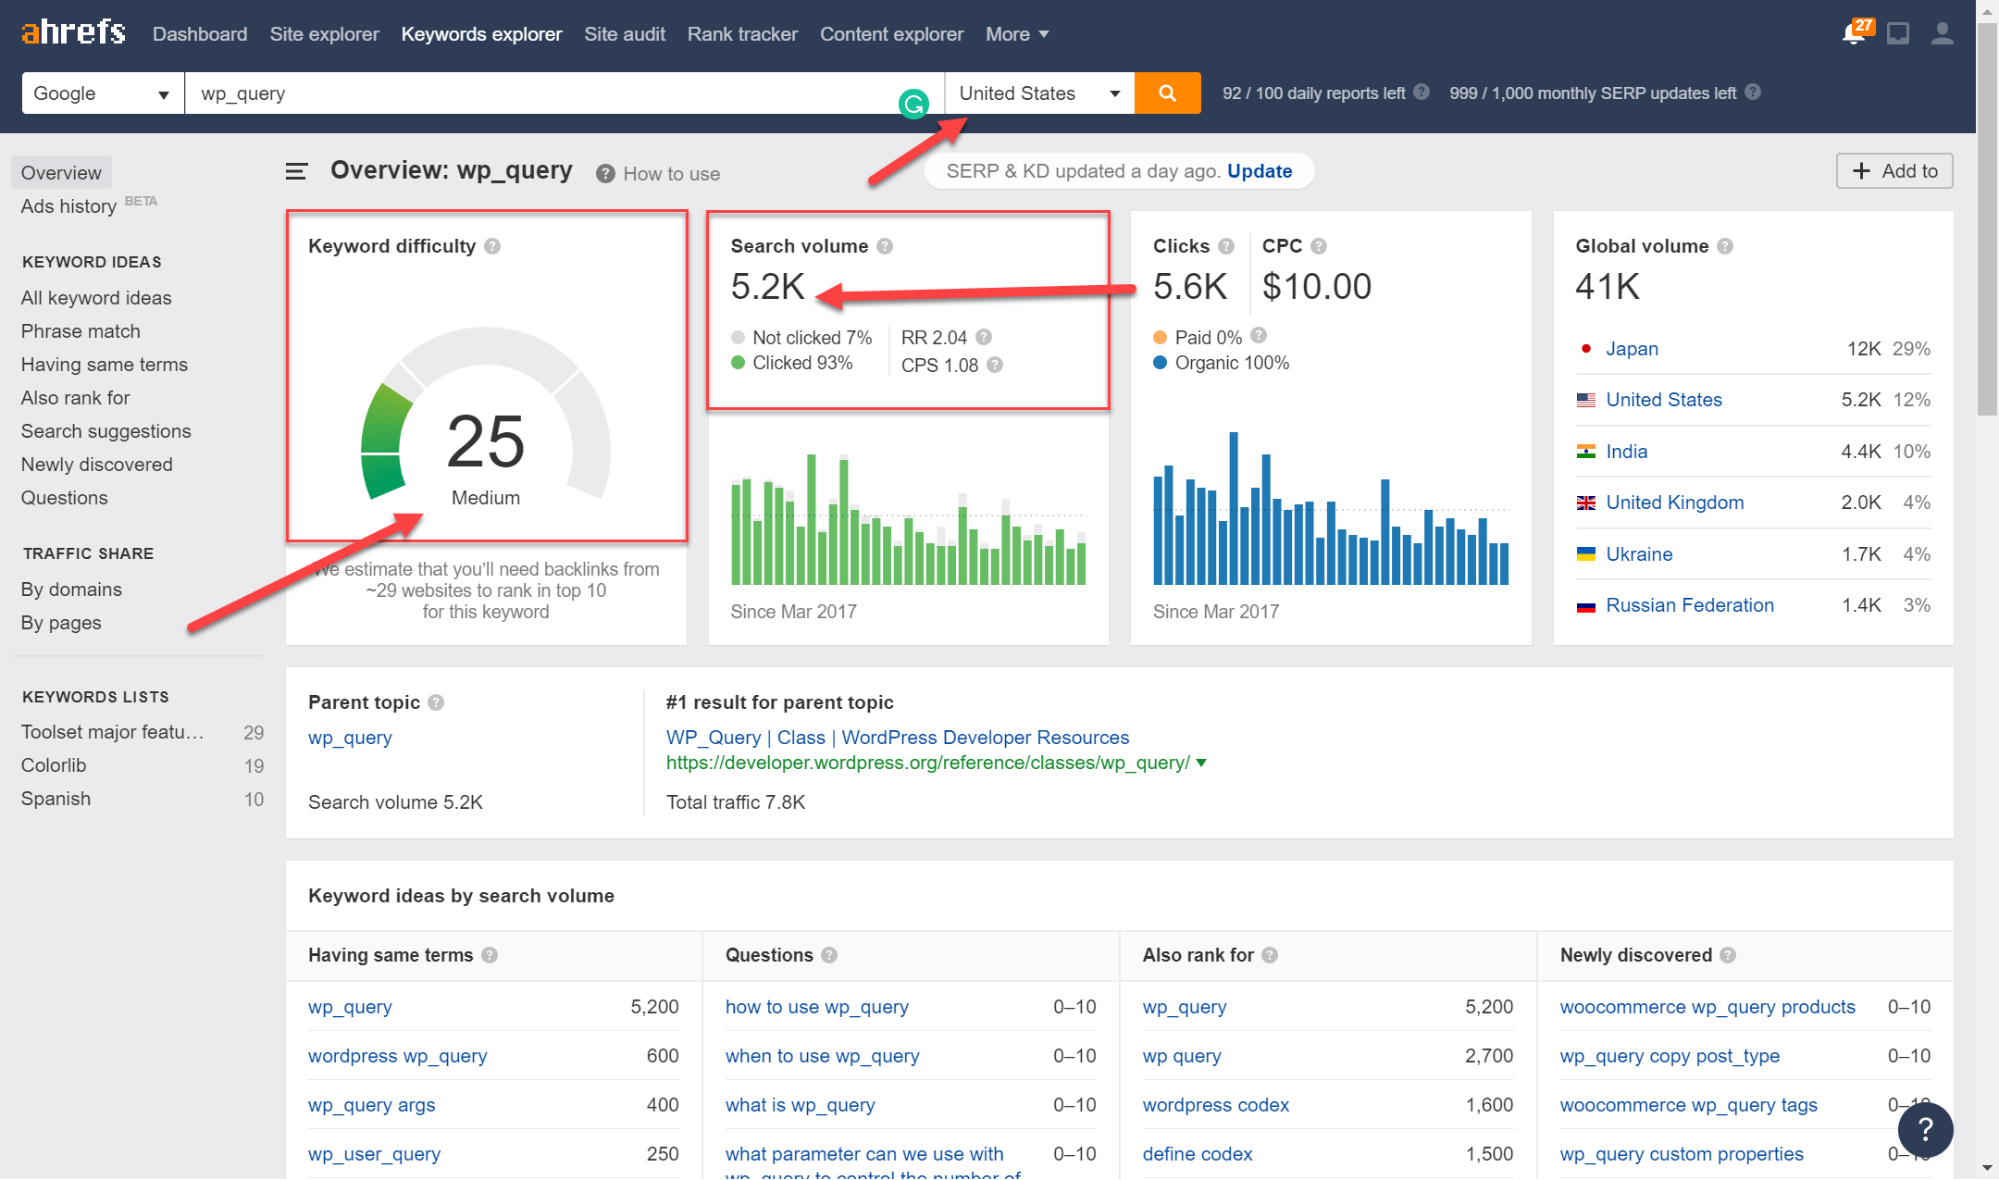Open Rank tracker
Viewport: 1999px width, 1180px height.
(x=742, y=34)
